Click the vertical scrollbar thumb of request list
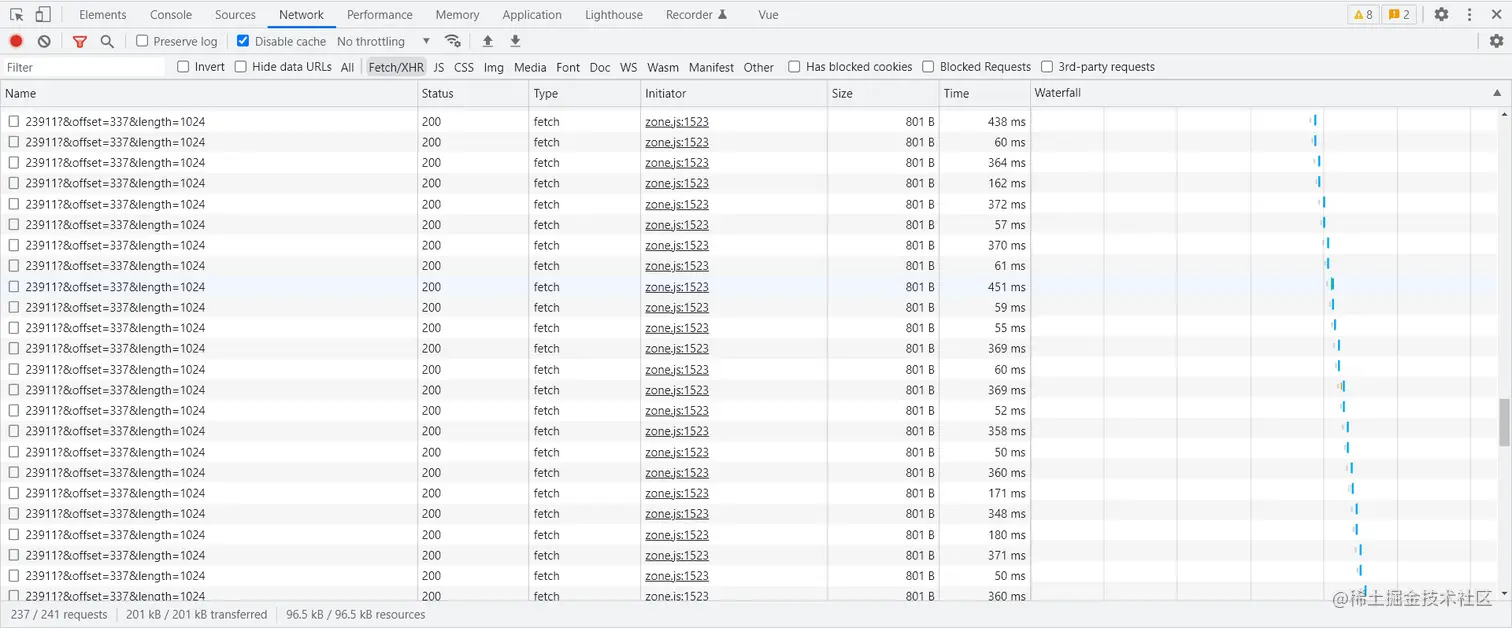 (x=1504, y=421)
